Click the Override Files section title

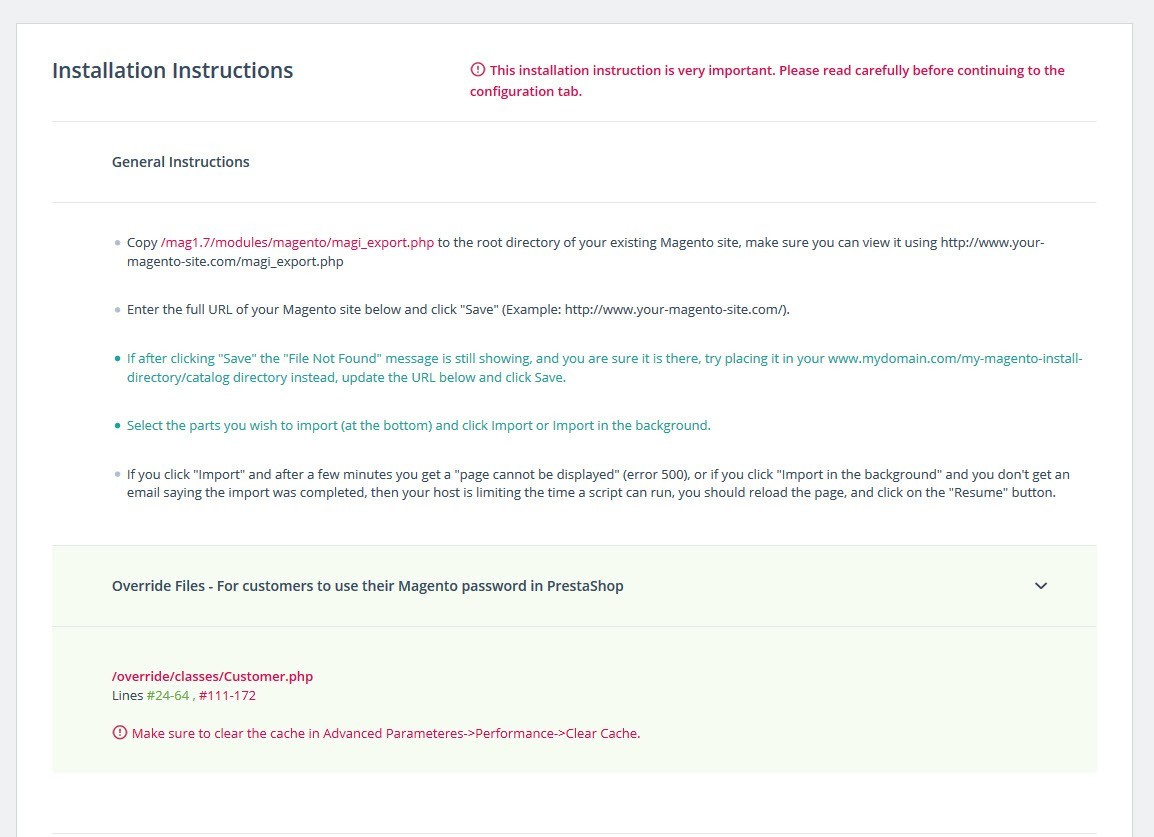click(367, 586)
